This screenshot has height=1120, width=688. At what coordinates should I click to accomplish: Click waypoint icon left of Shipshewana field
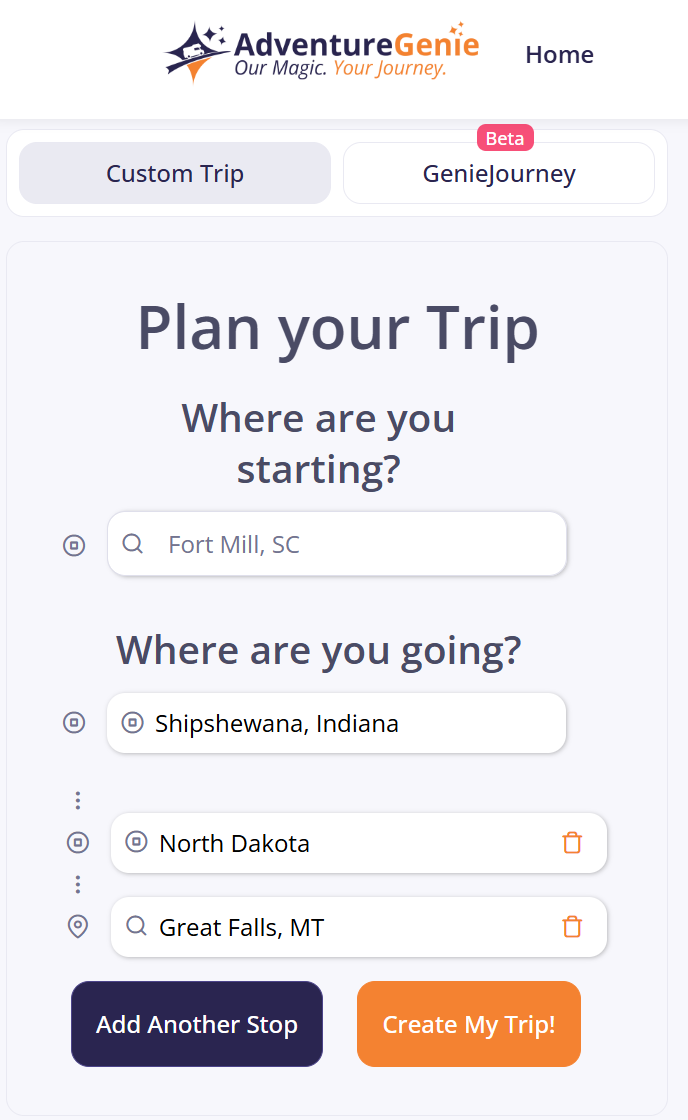point(74,722)
